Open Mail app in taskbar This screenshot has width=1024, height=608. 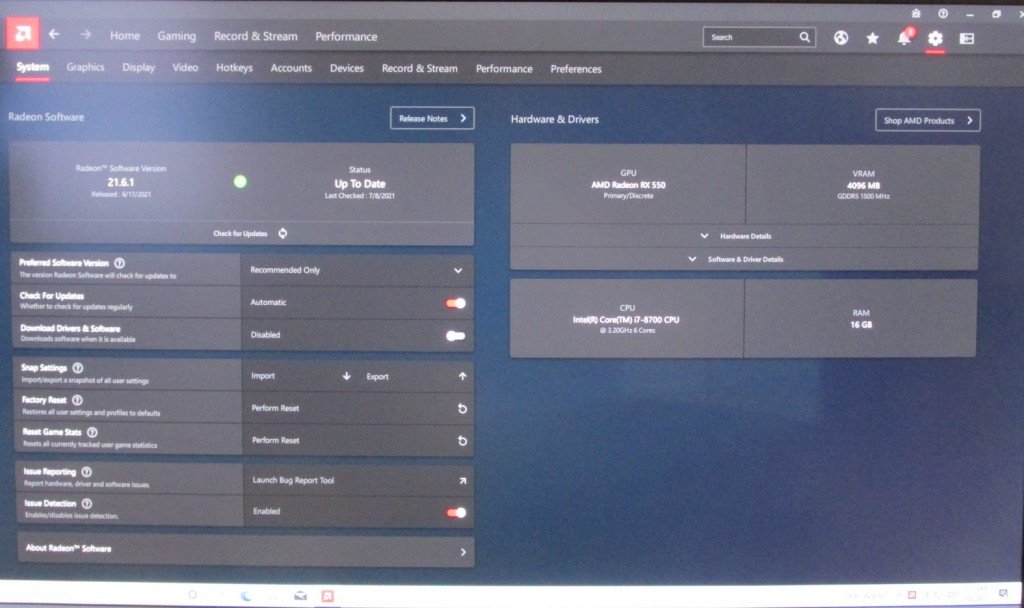tap(300, 596)
